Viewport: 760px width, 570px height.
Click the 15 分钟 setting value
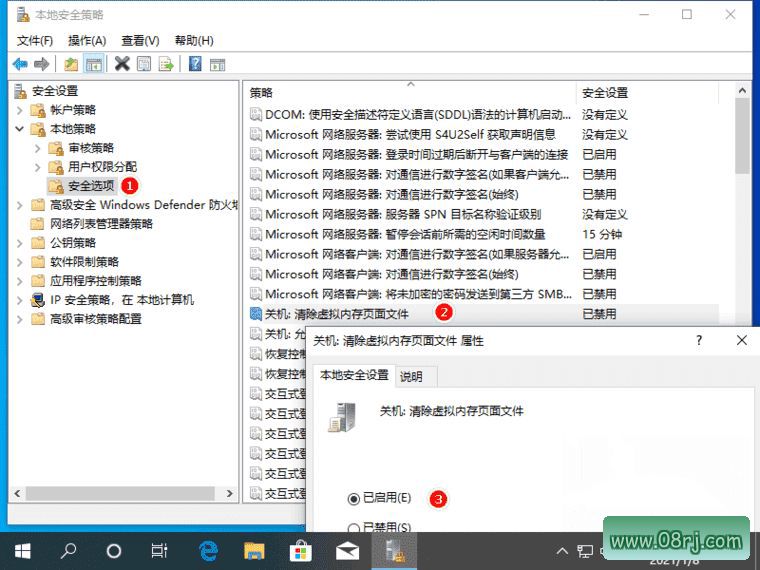tap(602, 235)
